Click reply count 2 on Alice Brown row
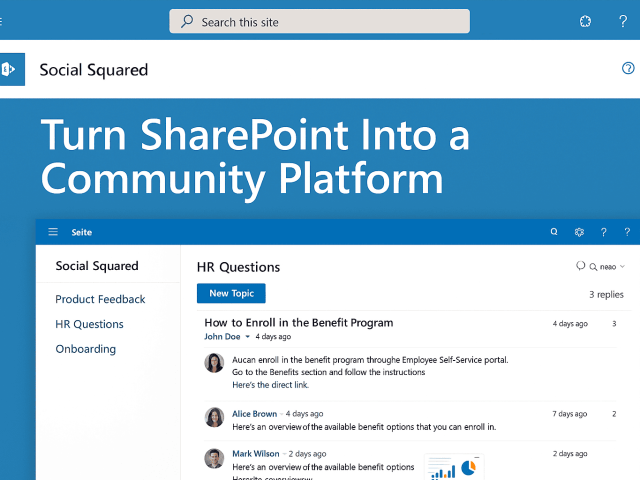The image size is (640, 480). [614, 414]
